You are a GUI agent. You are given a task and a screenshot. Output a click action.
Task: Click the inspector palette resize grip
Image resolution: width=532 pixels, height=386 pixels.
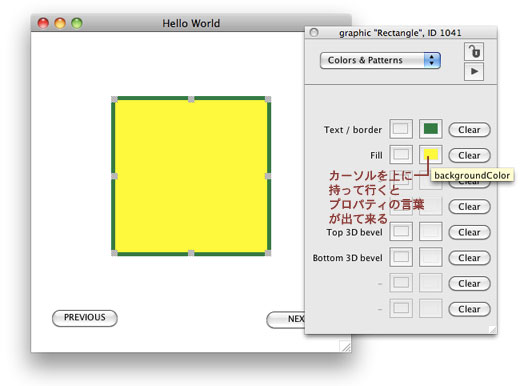tap(492, 329)
